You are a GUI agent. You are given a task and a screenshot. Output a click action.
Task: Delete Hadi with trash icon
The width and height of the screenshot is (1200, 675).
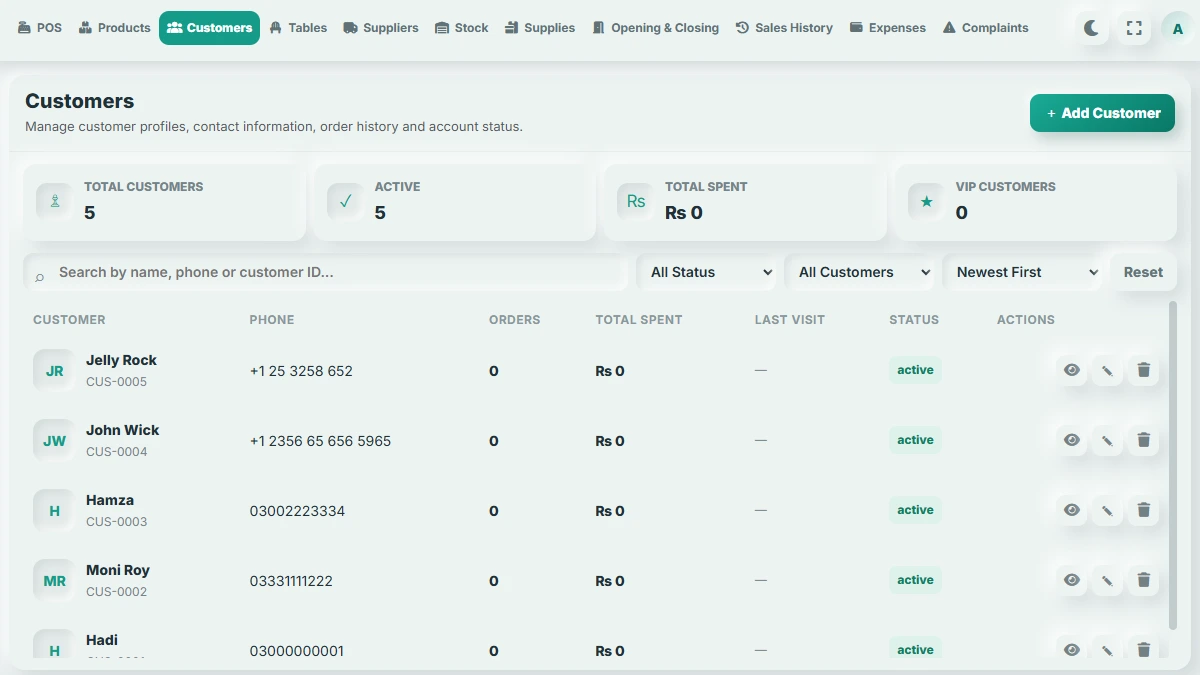1144,648
